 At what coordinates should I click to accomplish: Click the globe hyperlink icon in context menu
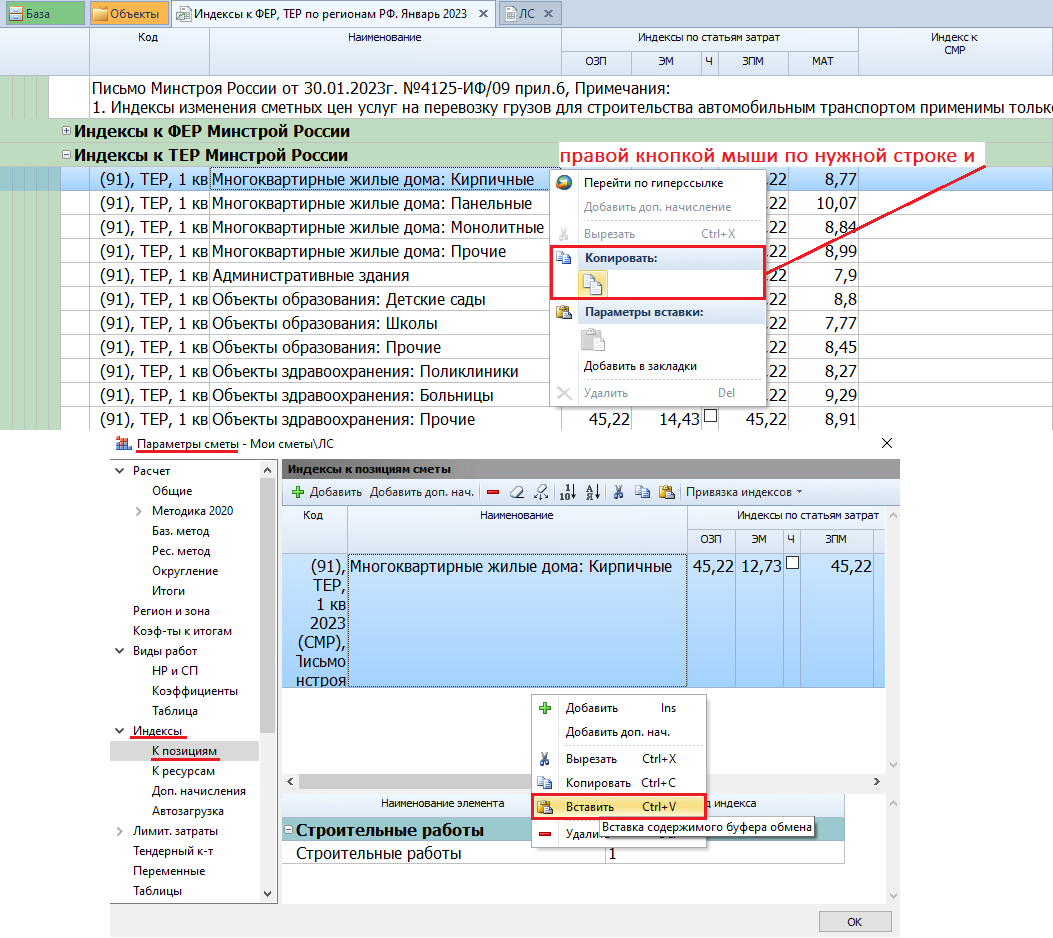(x=564, y=183)
